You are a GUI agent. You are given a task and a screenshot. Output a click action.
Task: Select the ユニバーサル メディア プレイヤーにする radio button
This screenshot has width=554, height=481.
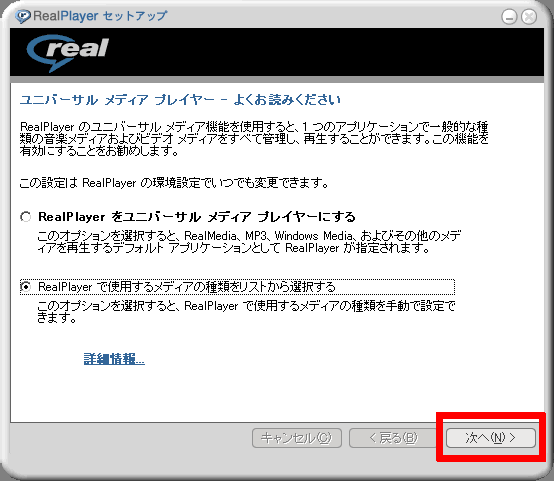click(25, 216)
